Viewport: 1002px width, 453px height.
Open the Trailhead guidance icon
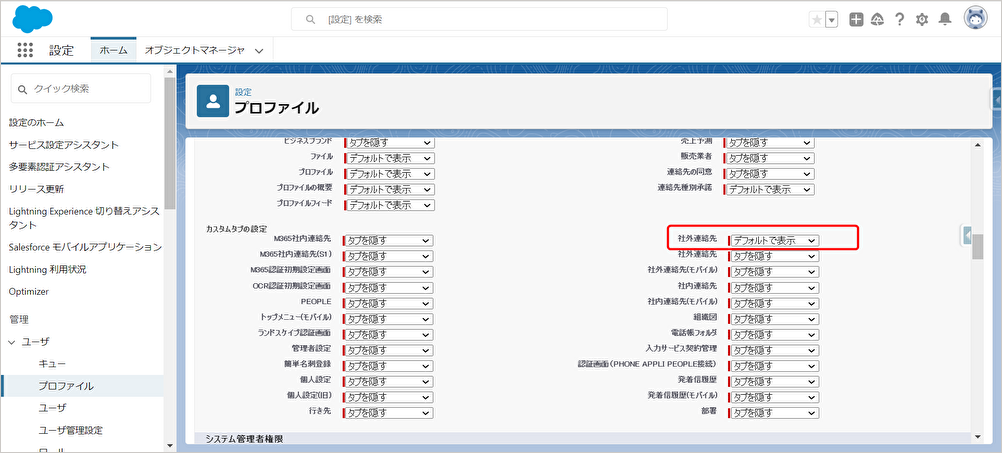[x=877, y=20]
